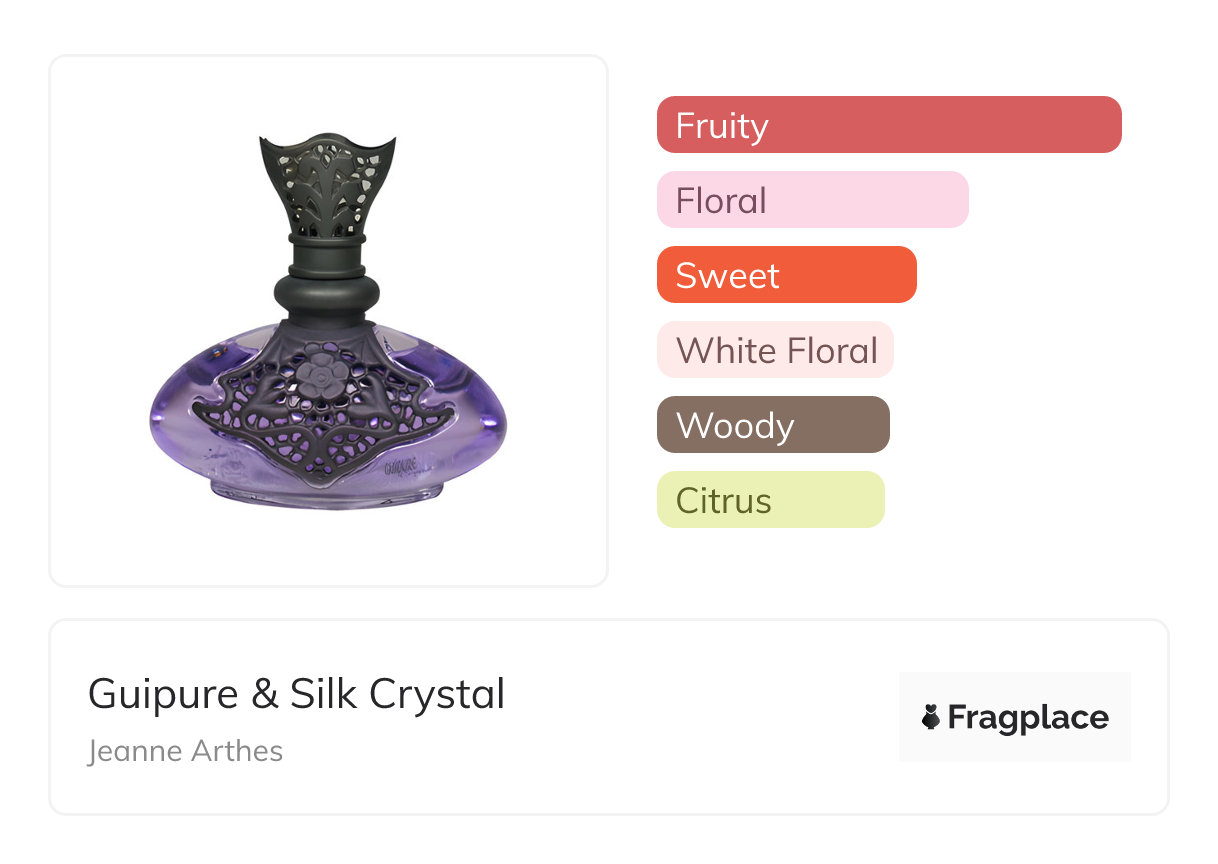Open the Jeanne Arthes brand link

coord(185,751)
